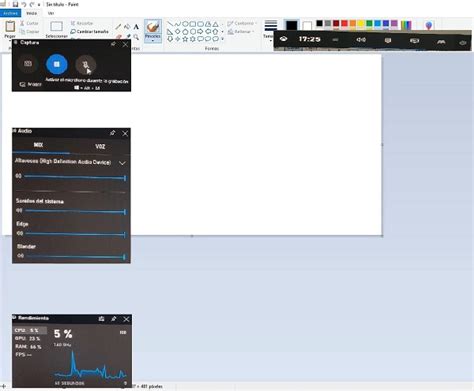The width and height of the screenshot is (474, 391).
Task: Open the Audio widget from Game Bar
Action: [x=361, y=40]
